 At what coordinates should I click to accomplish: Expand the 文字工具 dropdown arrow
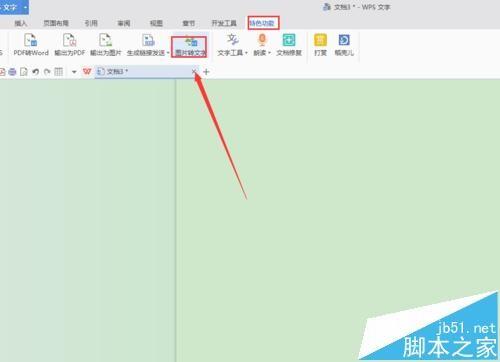point(246,53)
